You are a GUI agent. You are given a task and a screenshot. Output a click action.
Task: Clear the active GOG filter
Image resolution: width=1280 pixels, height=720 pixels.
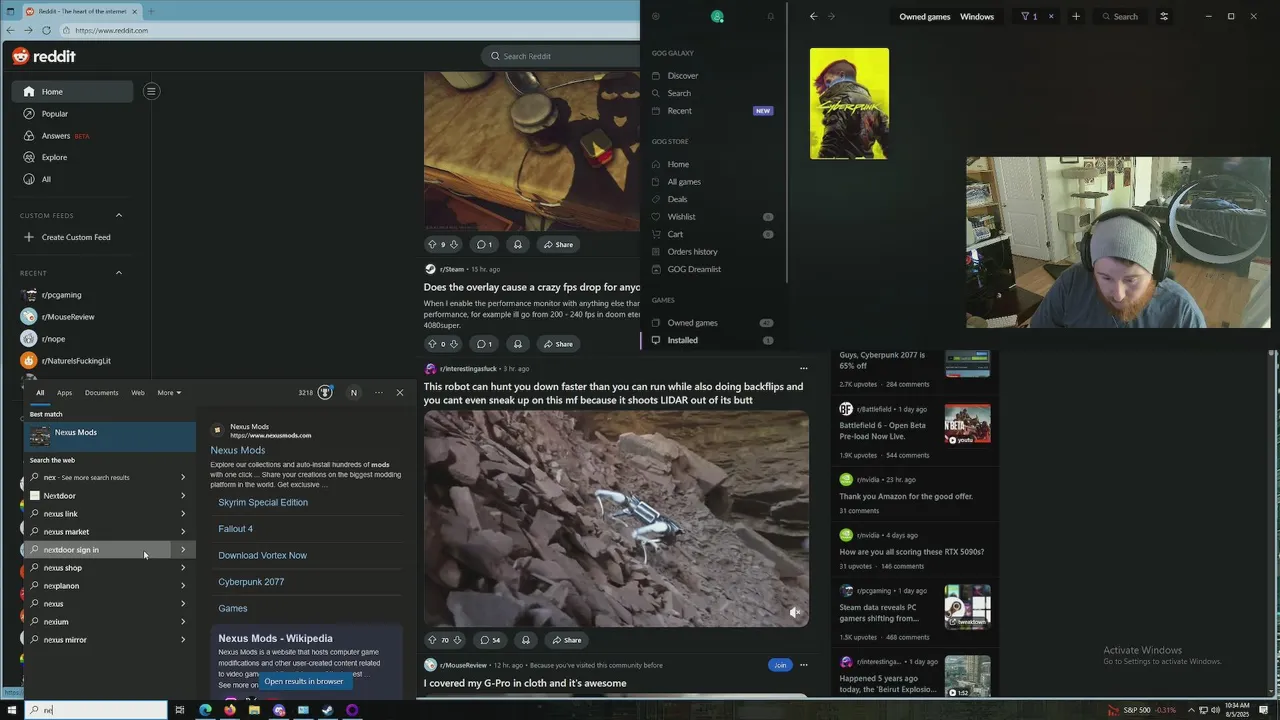tap(1051, 16)
